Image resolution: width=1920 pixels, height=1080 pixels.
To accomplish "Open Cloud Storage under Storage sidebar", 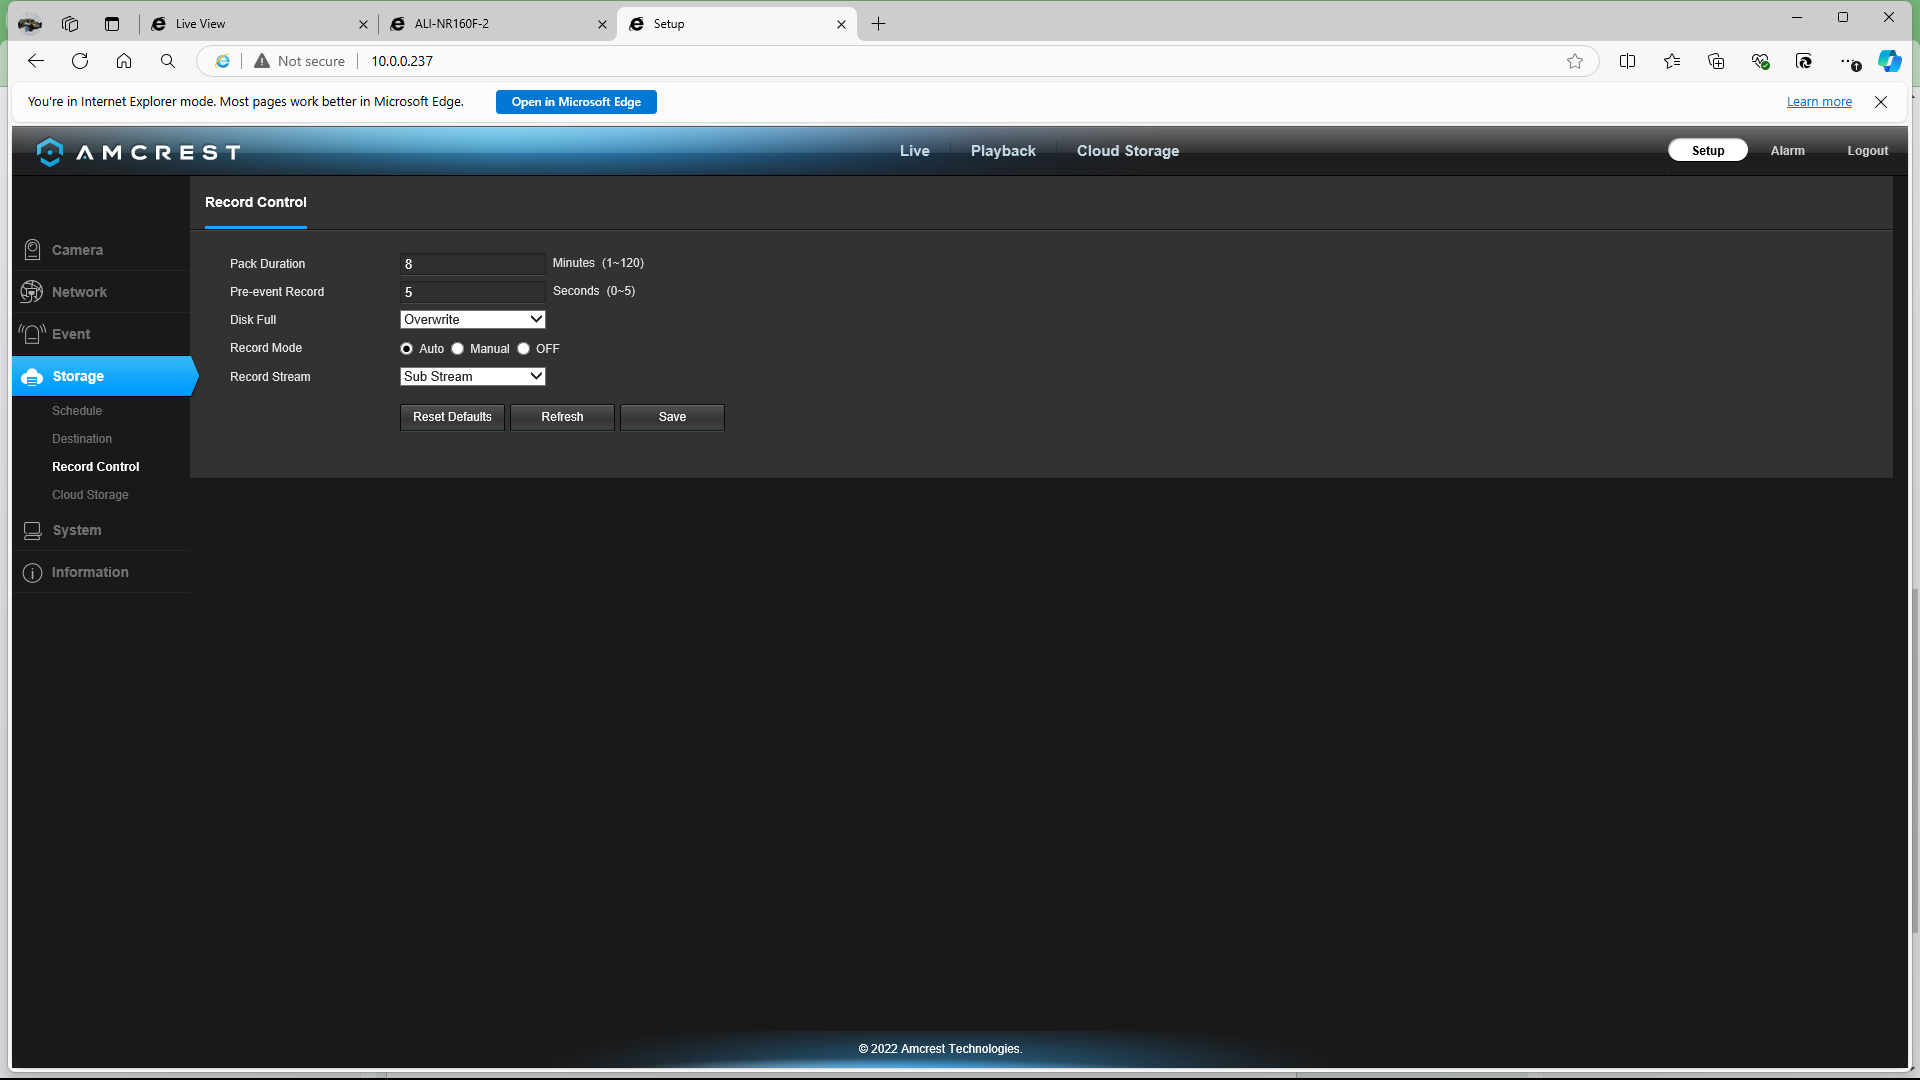I will click(x=90, y=495).
